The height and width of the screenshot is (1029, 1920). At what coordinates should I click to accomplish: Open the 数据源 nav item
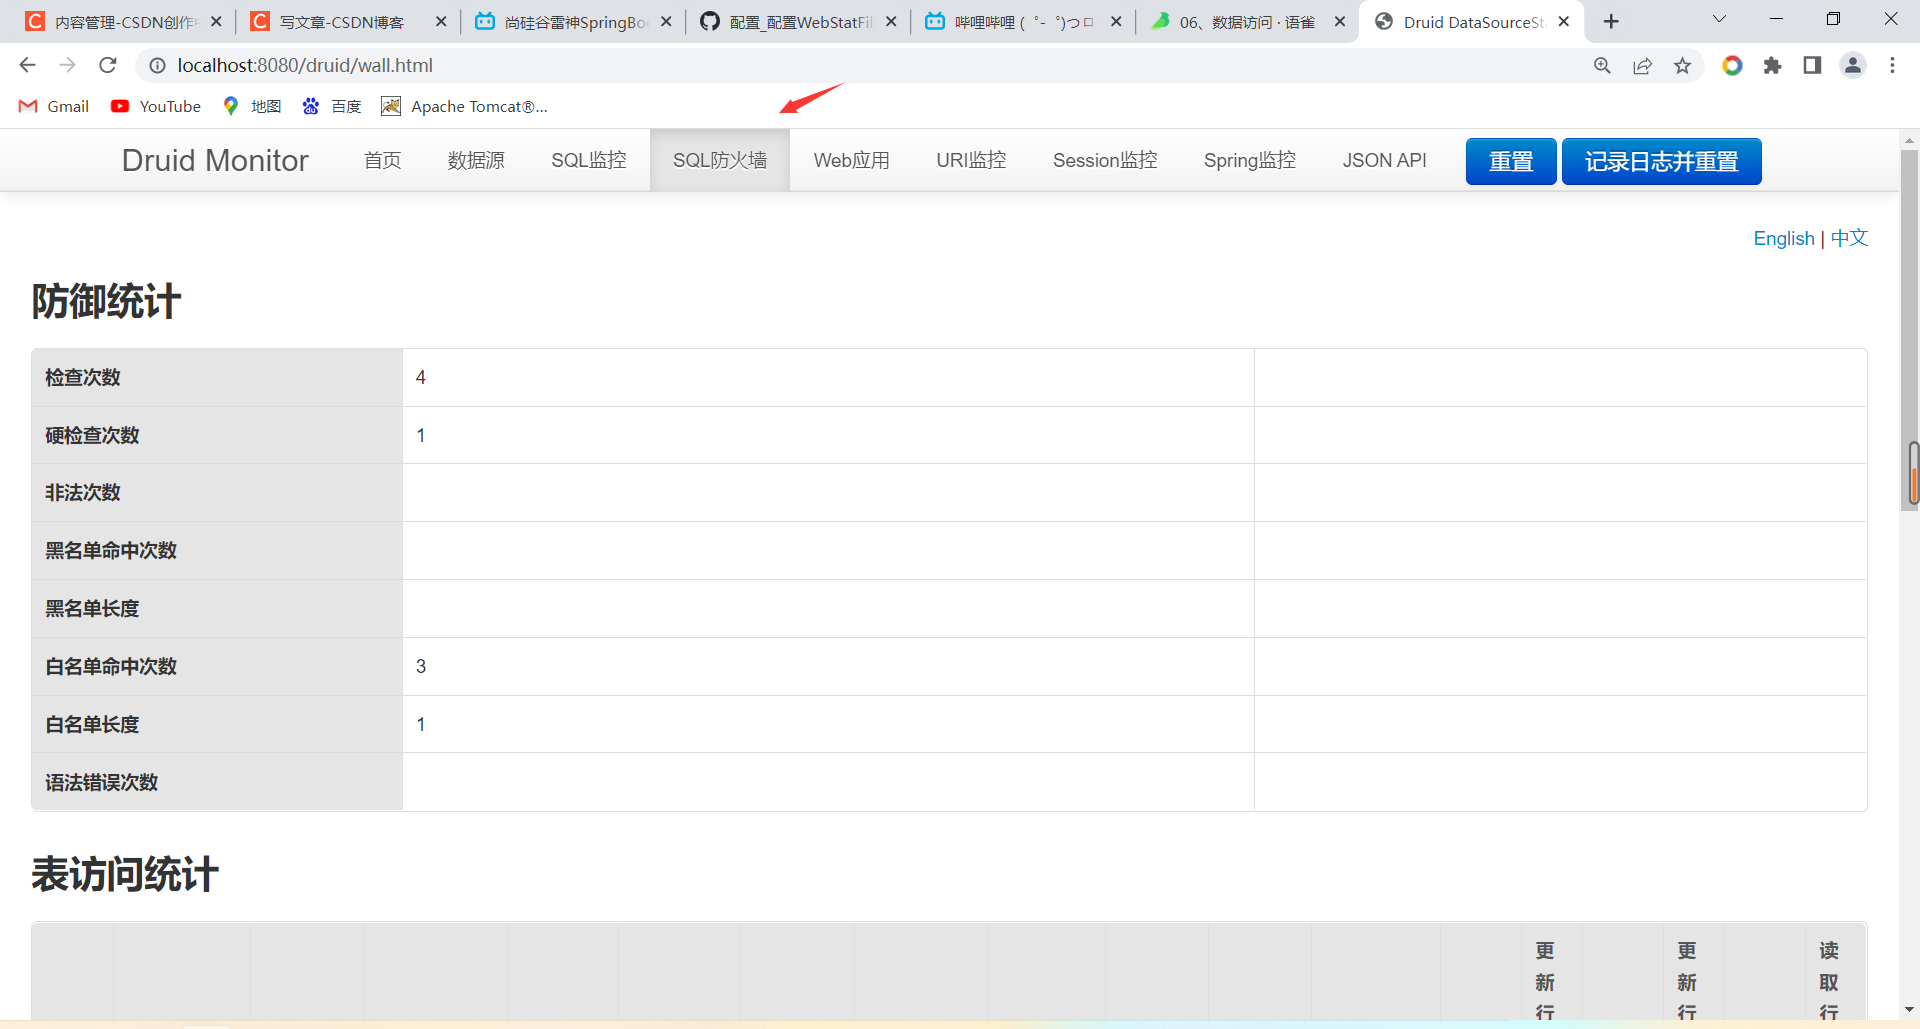point(476,160)
